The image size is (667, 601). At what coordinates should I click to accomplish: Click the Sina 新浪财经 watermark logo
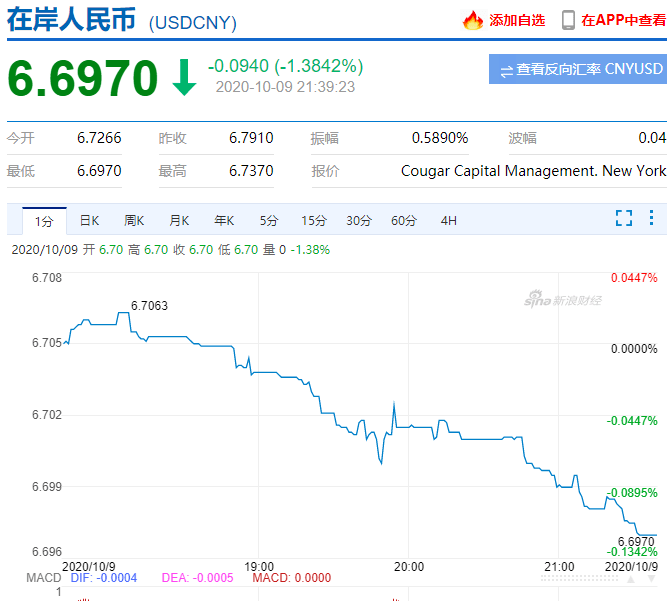tap(563, 299)
